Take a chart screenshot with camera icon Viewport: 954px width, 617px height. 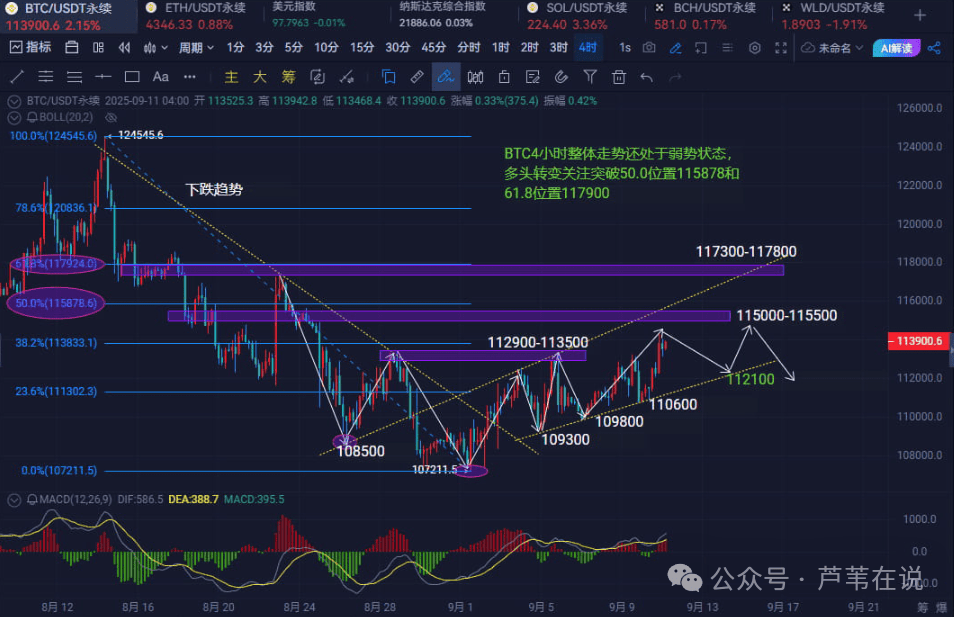click(x=649, y=47)
